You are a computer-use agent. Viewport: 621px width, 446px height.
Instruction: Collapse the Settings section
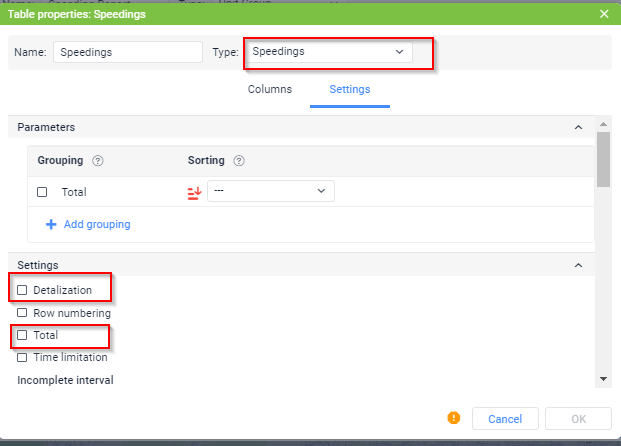[578, 265]
